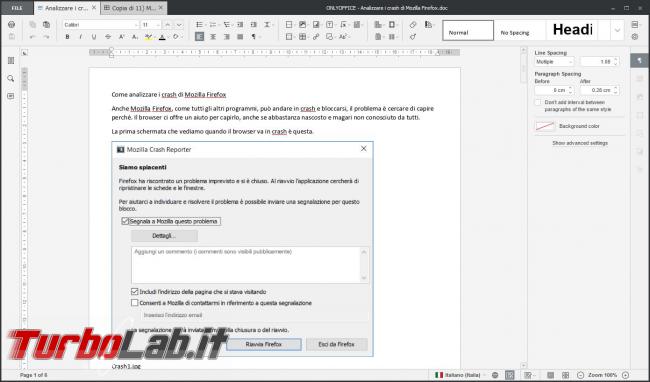Click the Insert Hyperlink icon
Image resolution: width=650 pixels, height=382 pixels.
[x=316, y=37]
